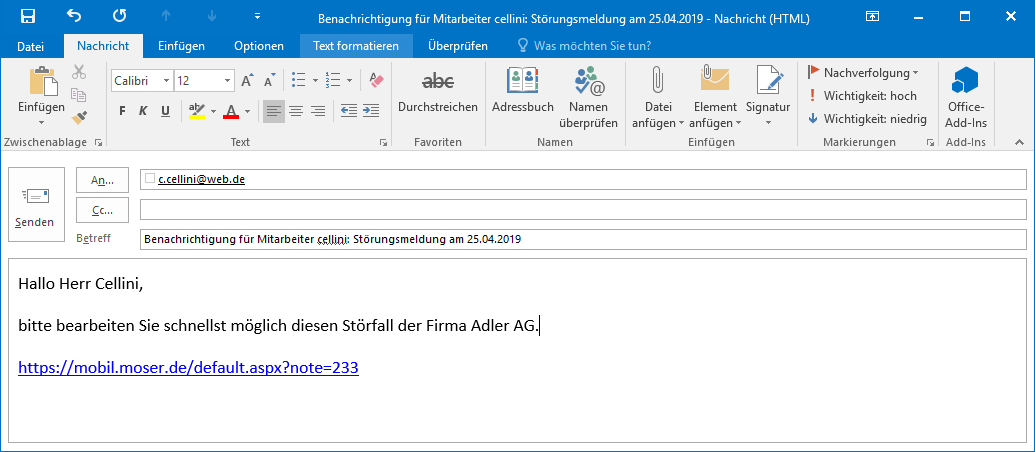Open the highlight color dropdown arrow
This screenshot has height=452, width=1035.
point(213,111)
